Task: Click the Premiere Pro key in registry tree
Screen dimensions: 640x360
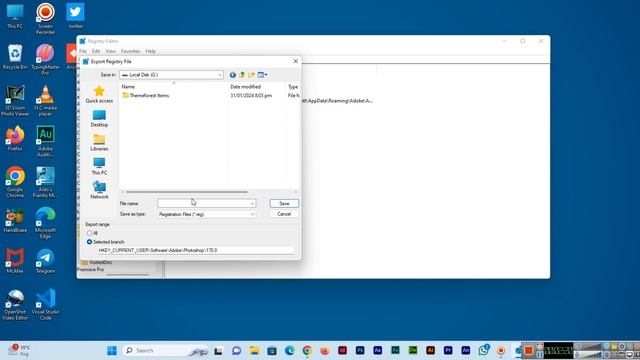Action: 91,270
